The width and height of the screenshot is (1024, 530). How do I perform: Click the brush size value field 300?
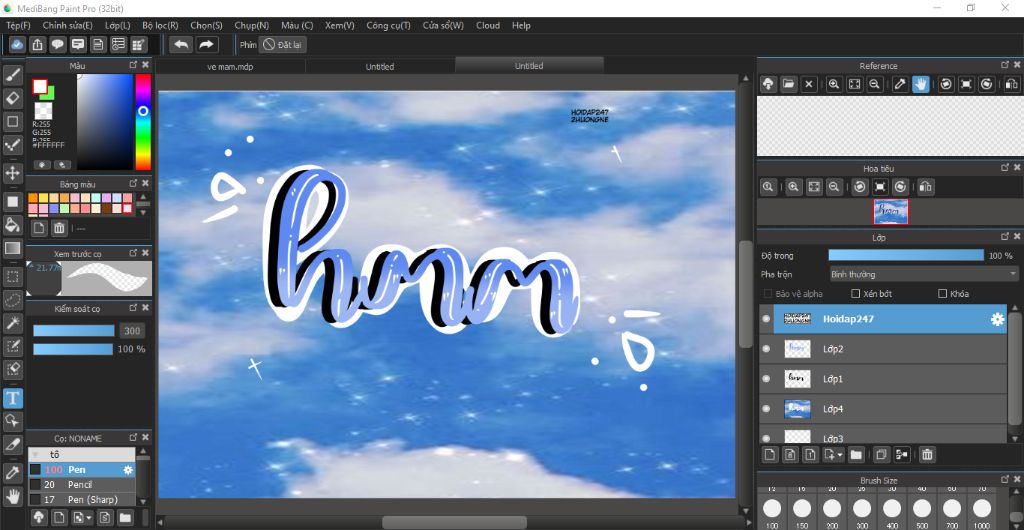tap(132, 331)
